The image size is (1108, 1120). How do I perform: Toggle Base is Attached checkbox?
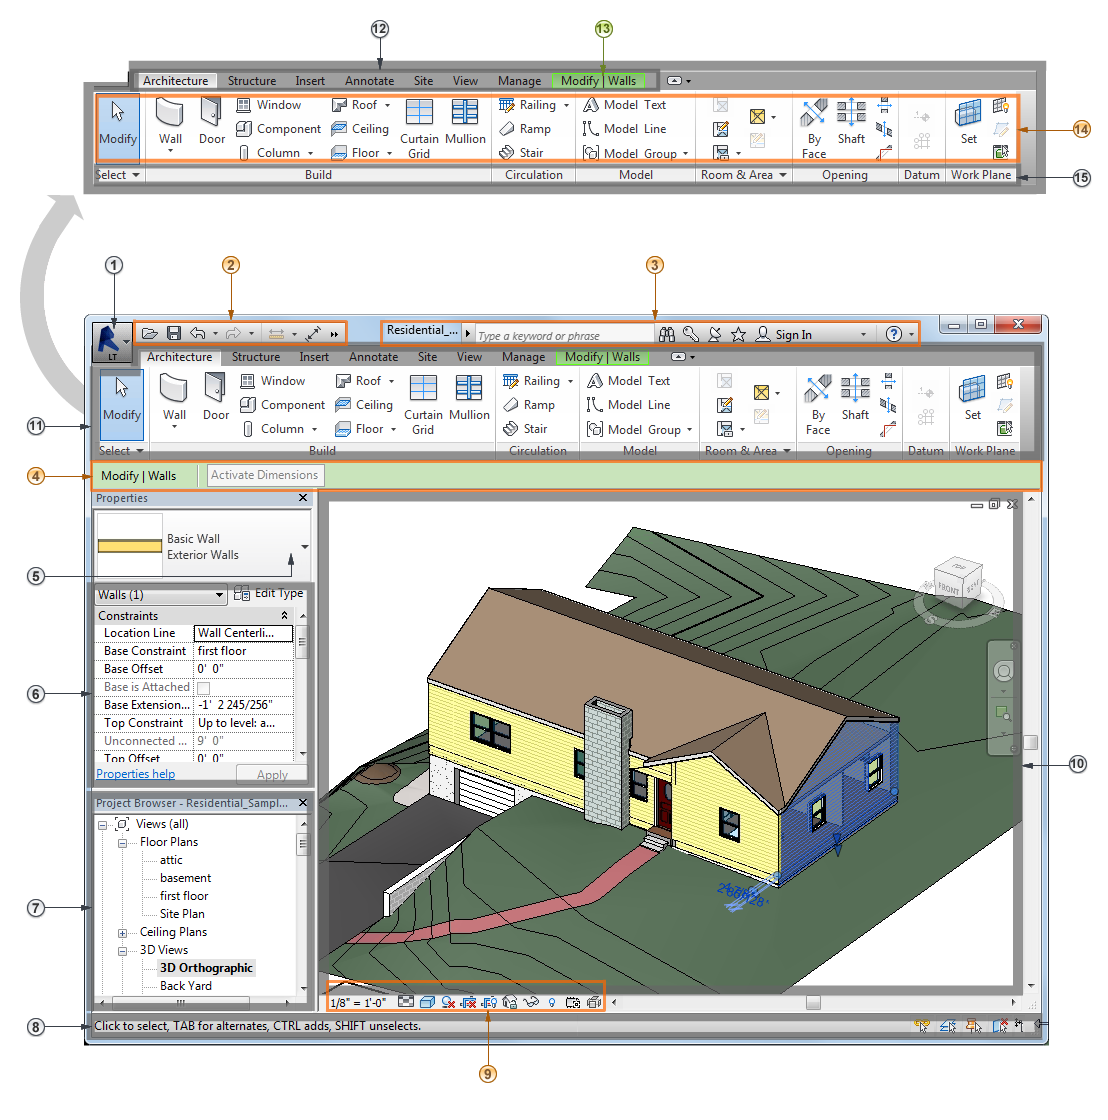point(204,688)
